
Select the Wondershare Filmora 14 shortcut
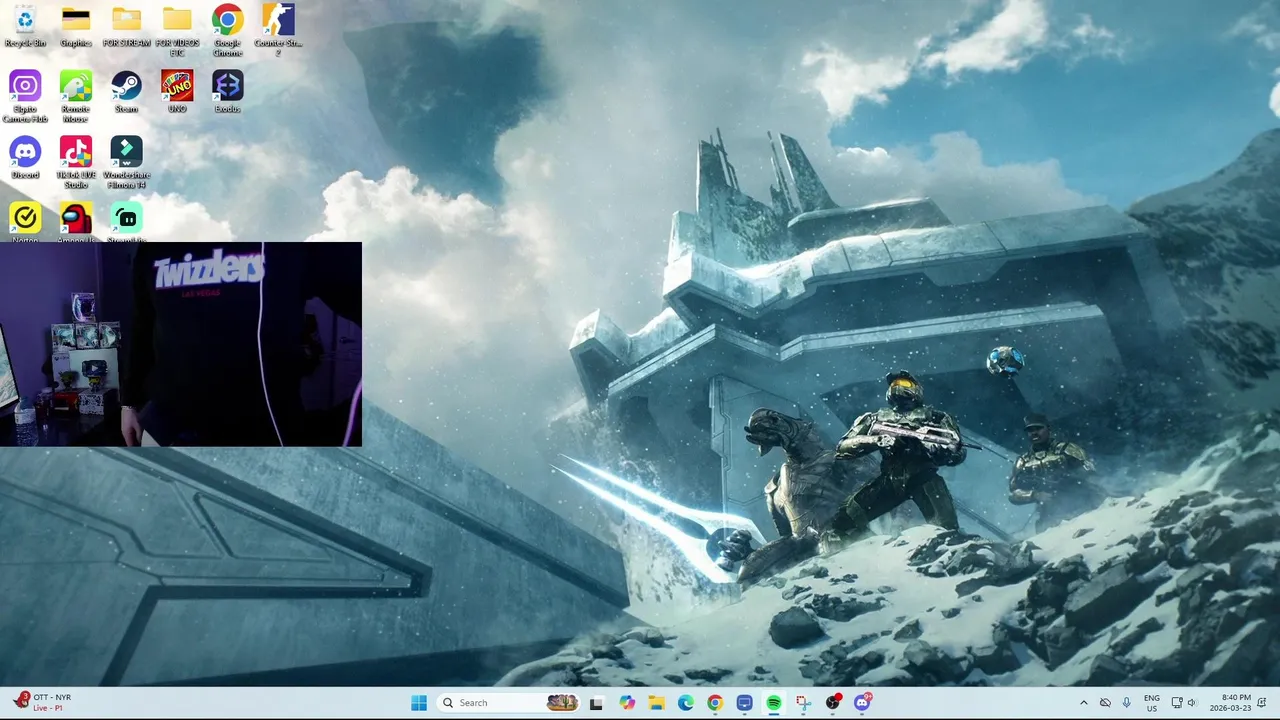pos(126,162)
